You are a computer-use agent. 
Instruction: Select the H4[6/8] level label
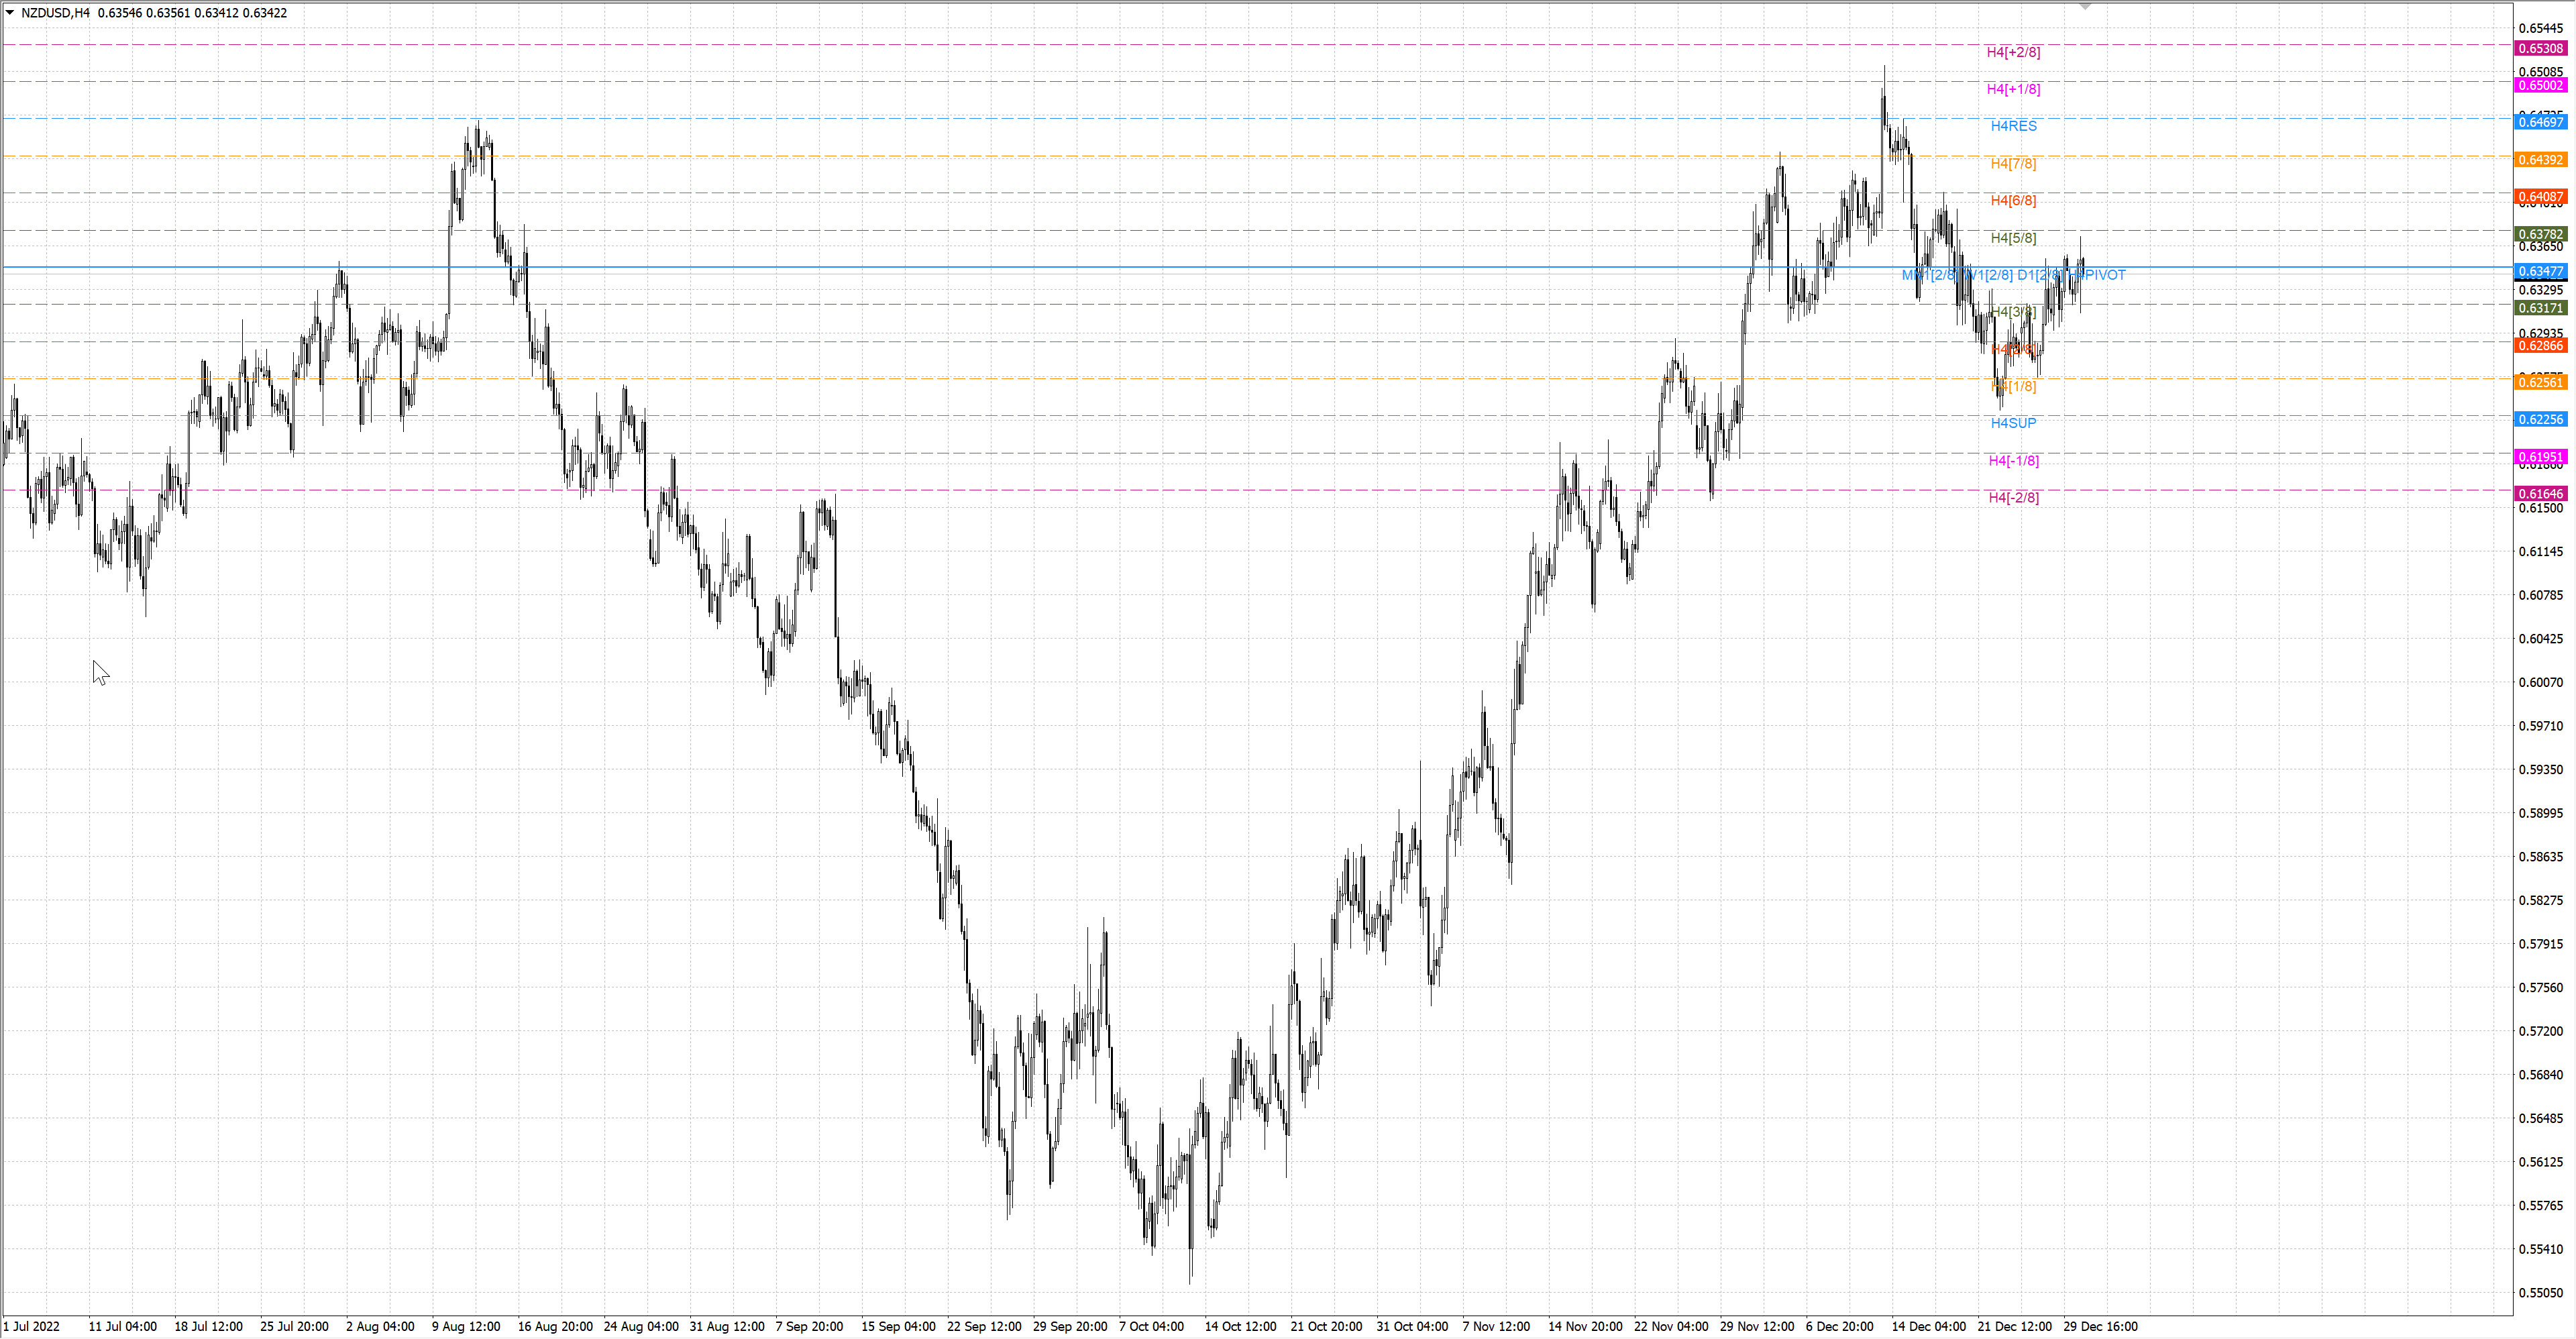pos(2013,200)
